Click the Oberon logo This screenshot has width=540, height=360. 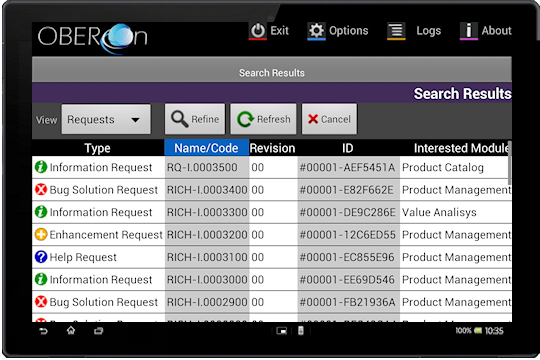[x=93, y=38]
